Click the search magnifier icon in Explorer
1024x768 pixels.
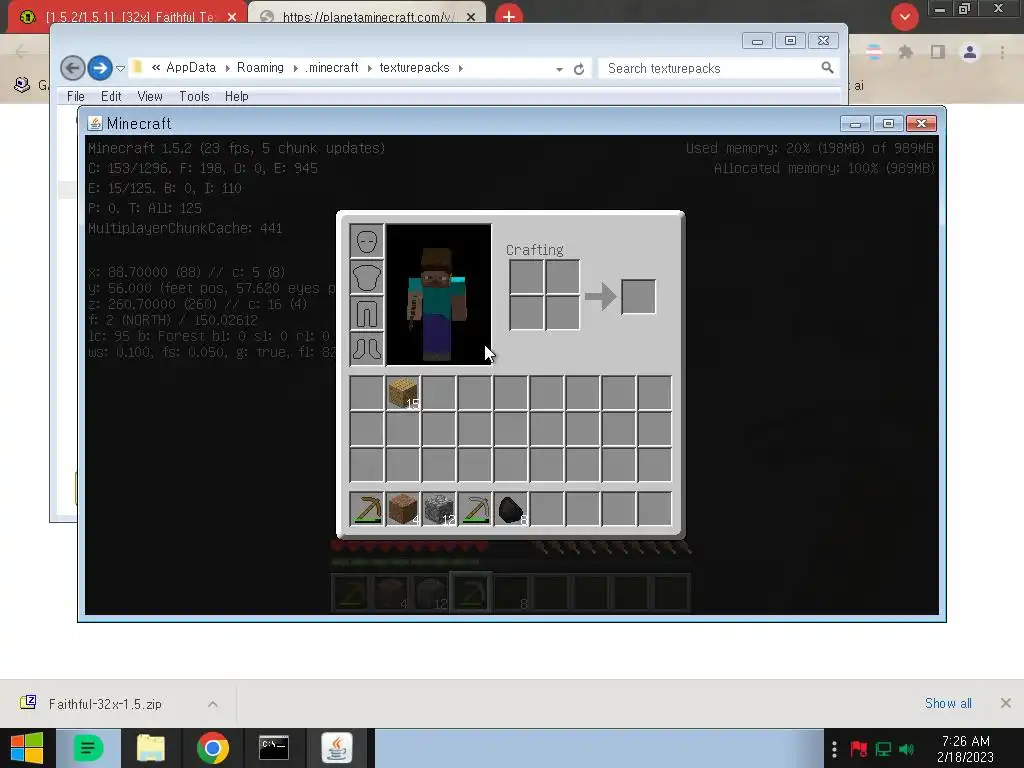[x=827, y=68]
